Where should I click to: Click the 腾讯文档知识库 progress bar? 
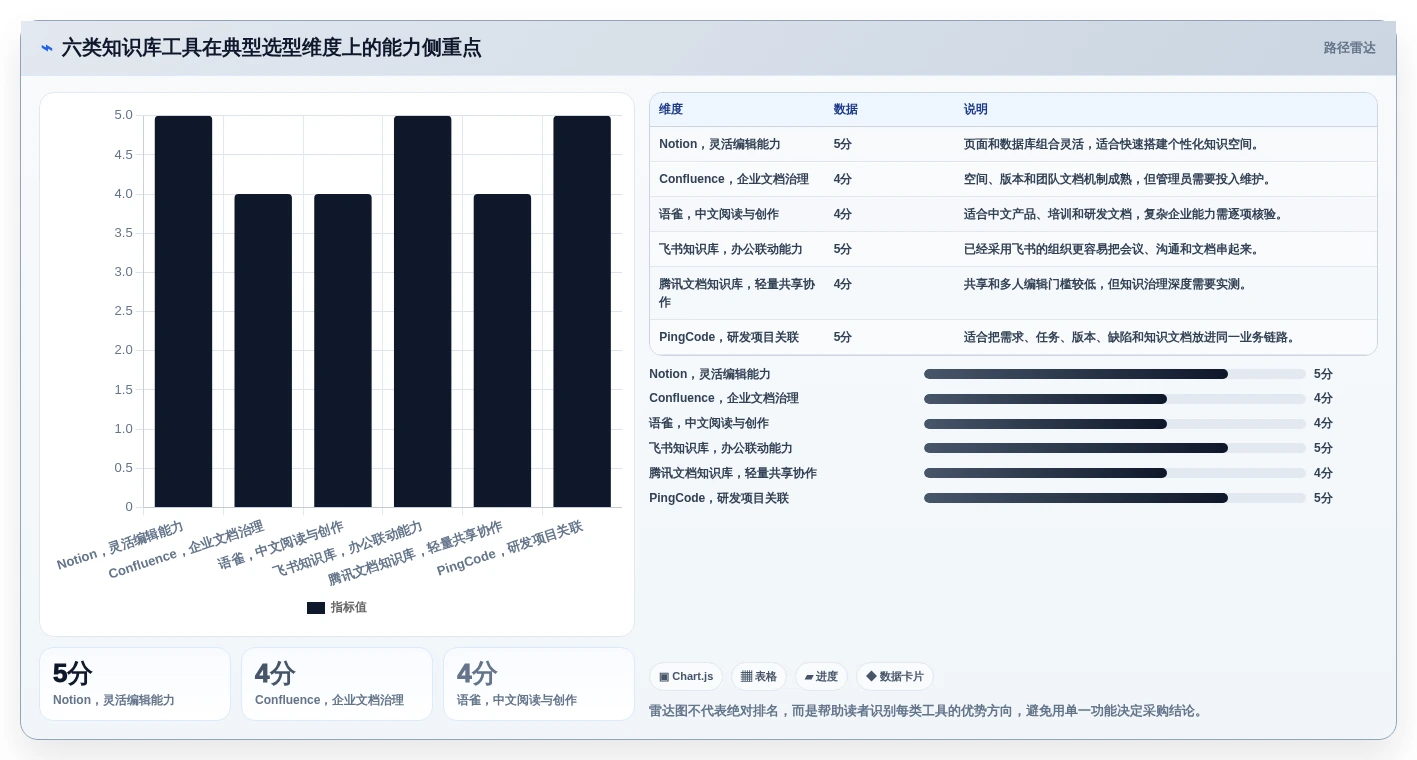(1115, 473)
